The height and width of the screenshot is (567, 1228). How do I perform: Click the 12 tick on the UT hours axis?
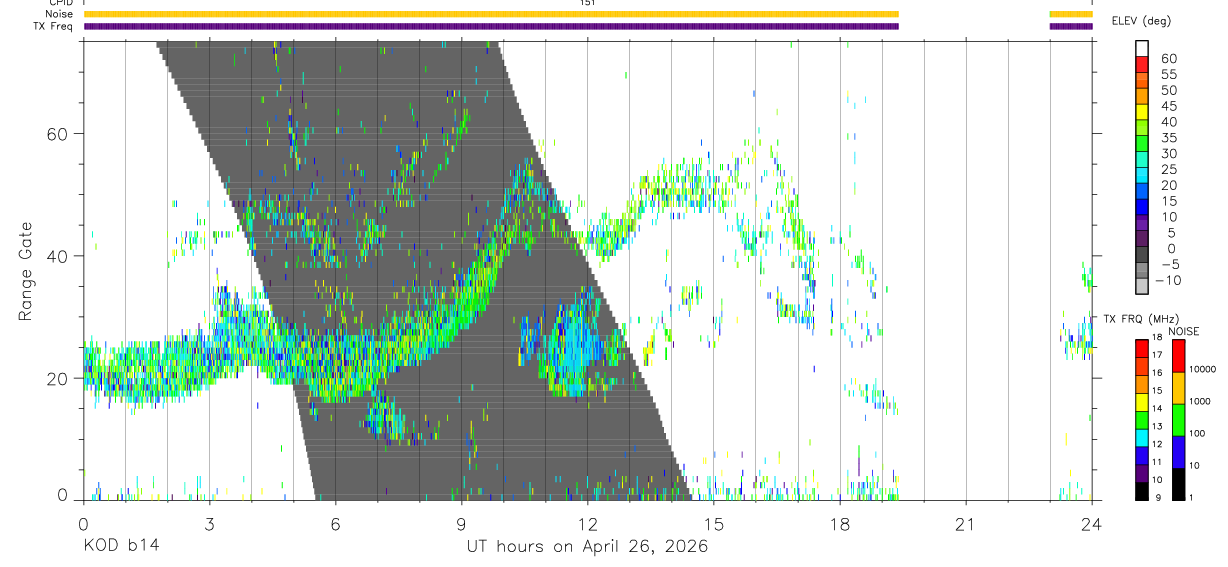tap(588, 524)
